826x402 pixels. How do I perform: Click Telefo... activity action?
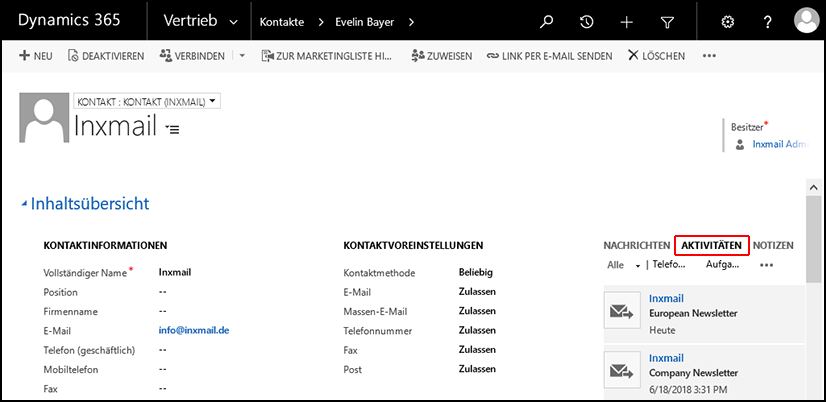(x=669, y=265)
